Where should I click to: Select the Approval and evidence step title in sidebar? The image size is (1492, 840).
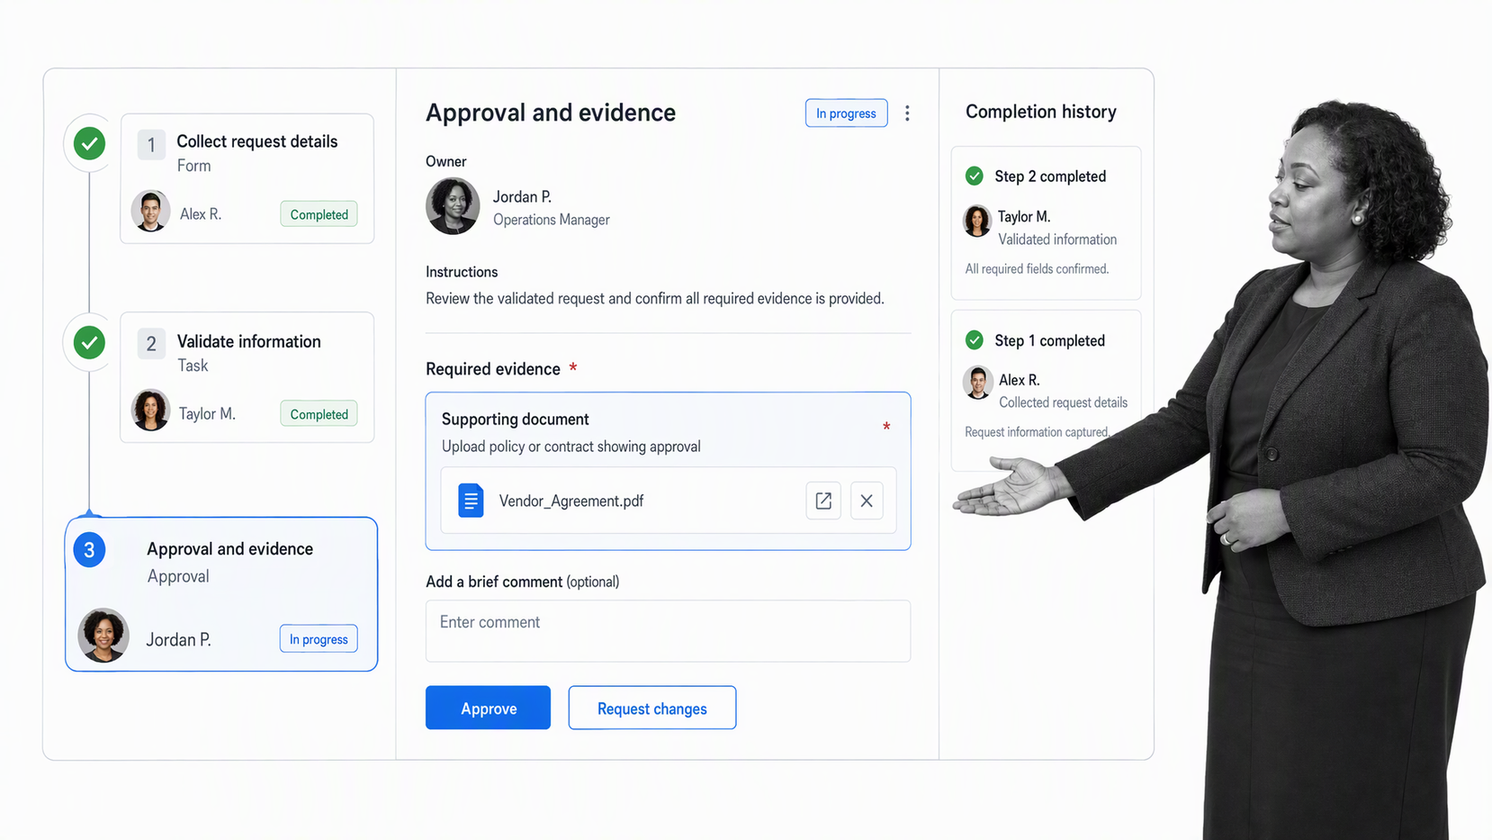(x=230, y=549)
